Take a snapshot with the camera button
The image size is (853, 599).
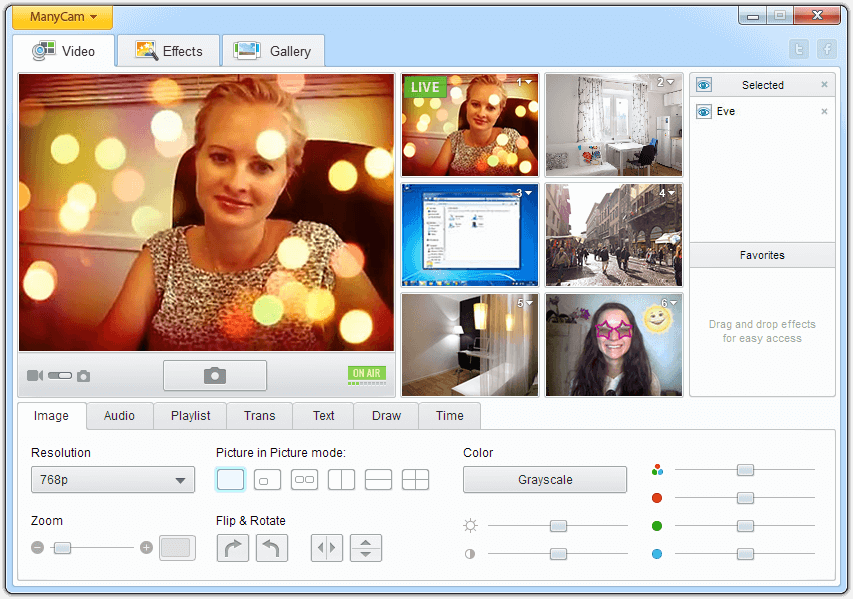pos(214,375)
